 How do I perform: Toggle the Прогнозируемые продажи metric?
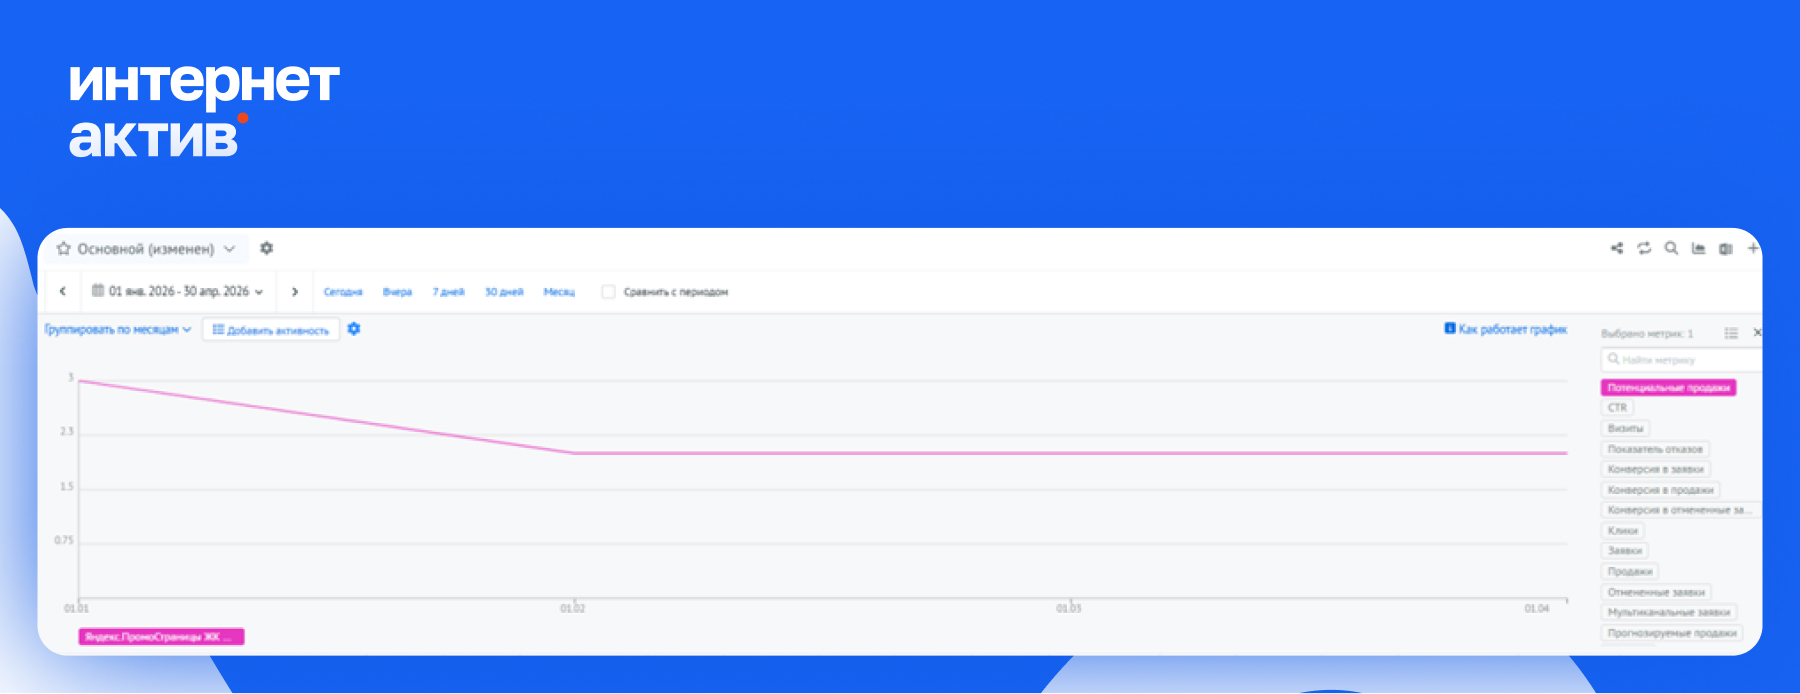click(1672, 633)
